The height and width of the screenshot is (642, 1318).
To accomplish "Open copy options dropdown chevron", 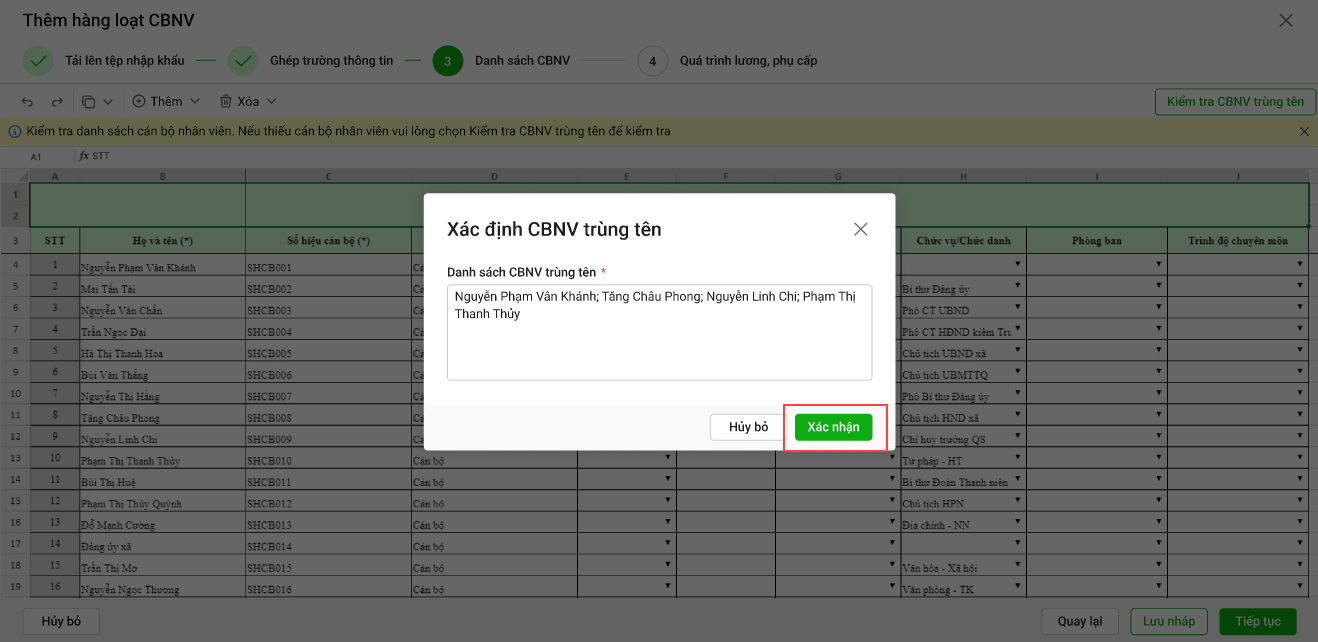I will pos(108,102).
